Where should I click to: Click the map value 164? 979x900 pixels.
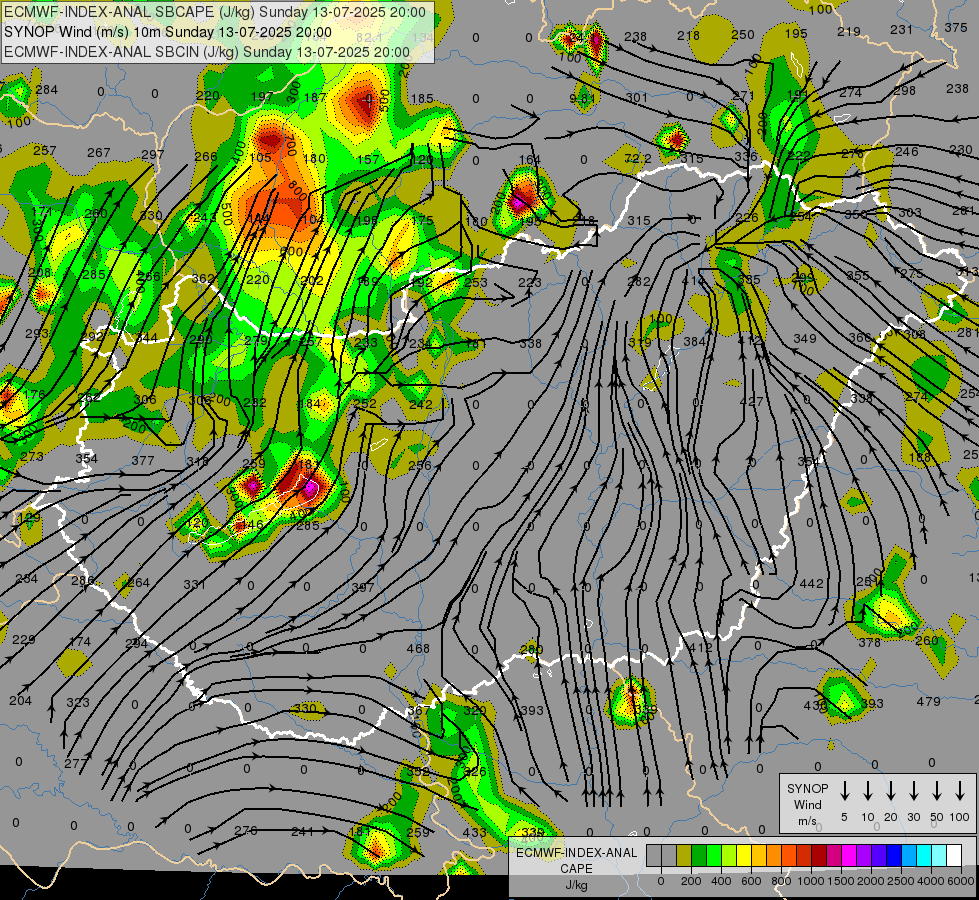click(529, 159)
